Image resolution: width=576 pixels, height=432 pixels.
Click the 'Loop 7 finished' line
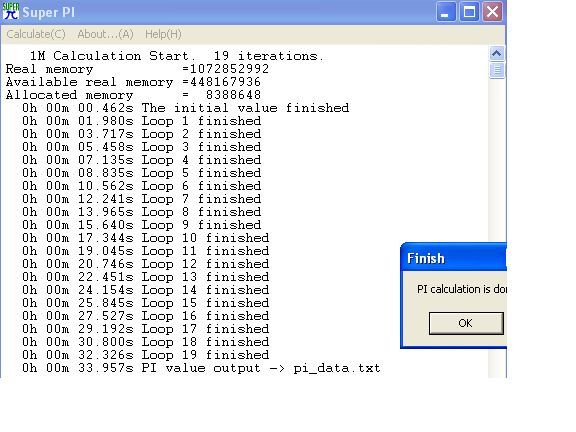[141, 199]
